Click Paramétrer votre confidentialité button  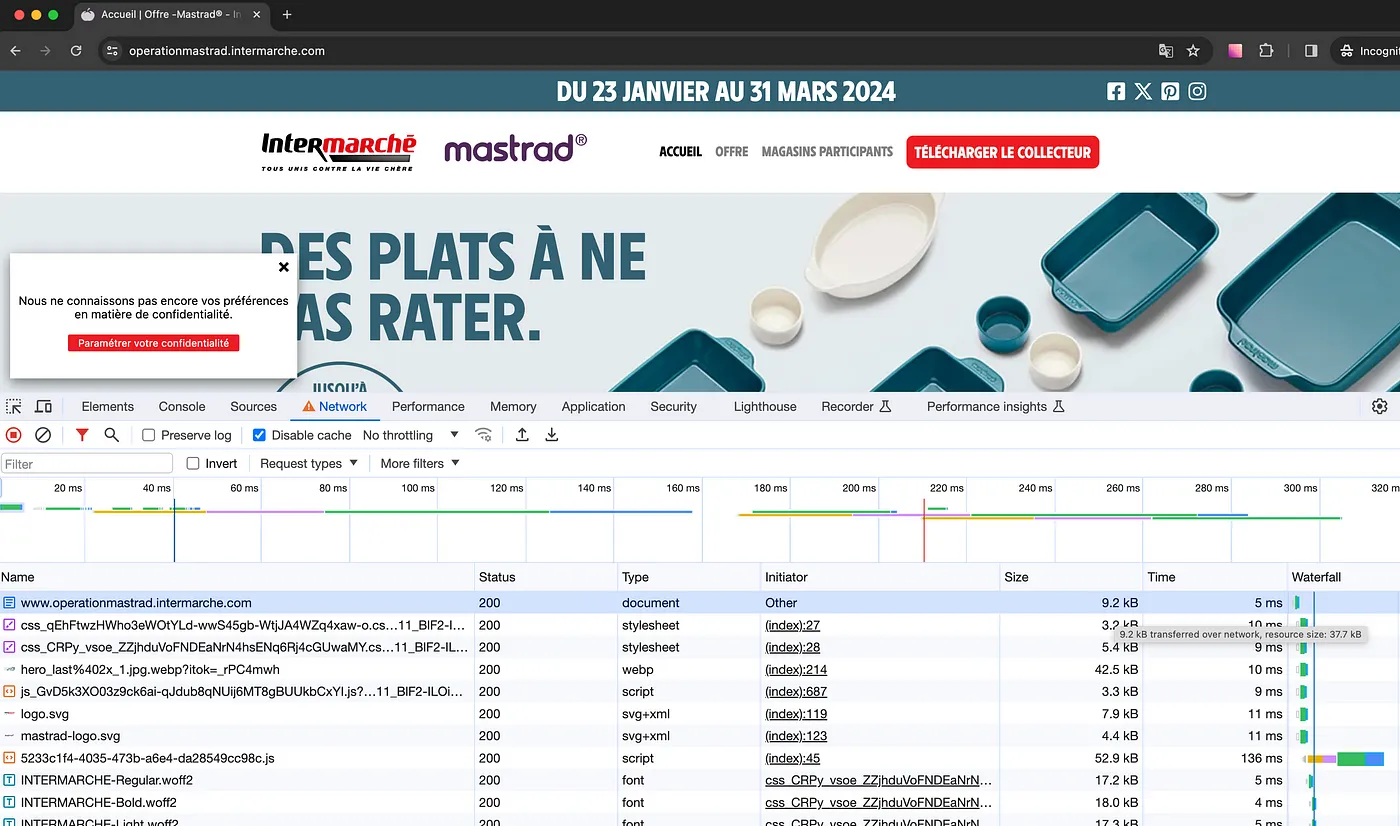153,343
